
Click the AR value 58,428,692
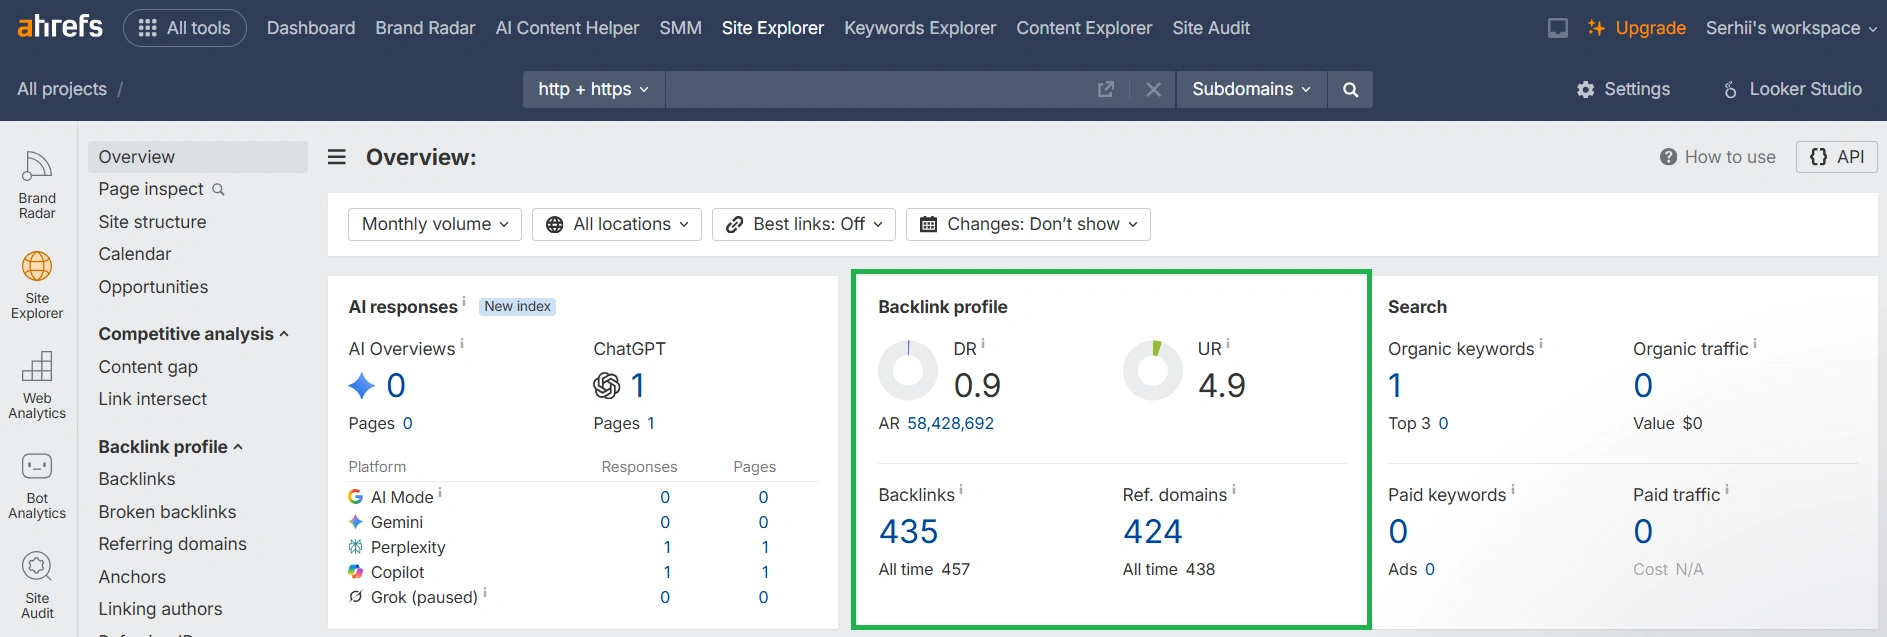[x=950, y=423]
